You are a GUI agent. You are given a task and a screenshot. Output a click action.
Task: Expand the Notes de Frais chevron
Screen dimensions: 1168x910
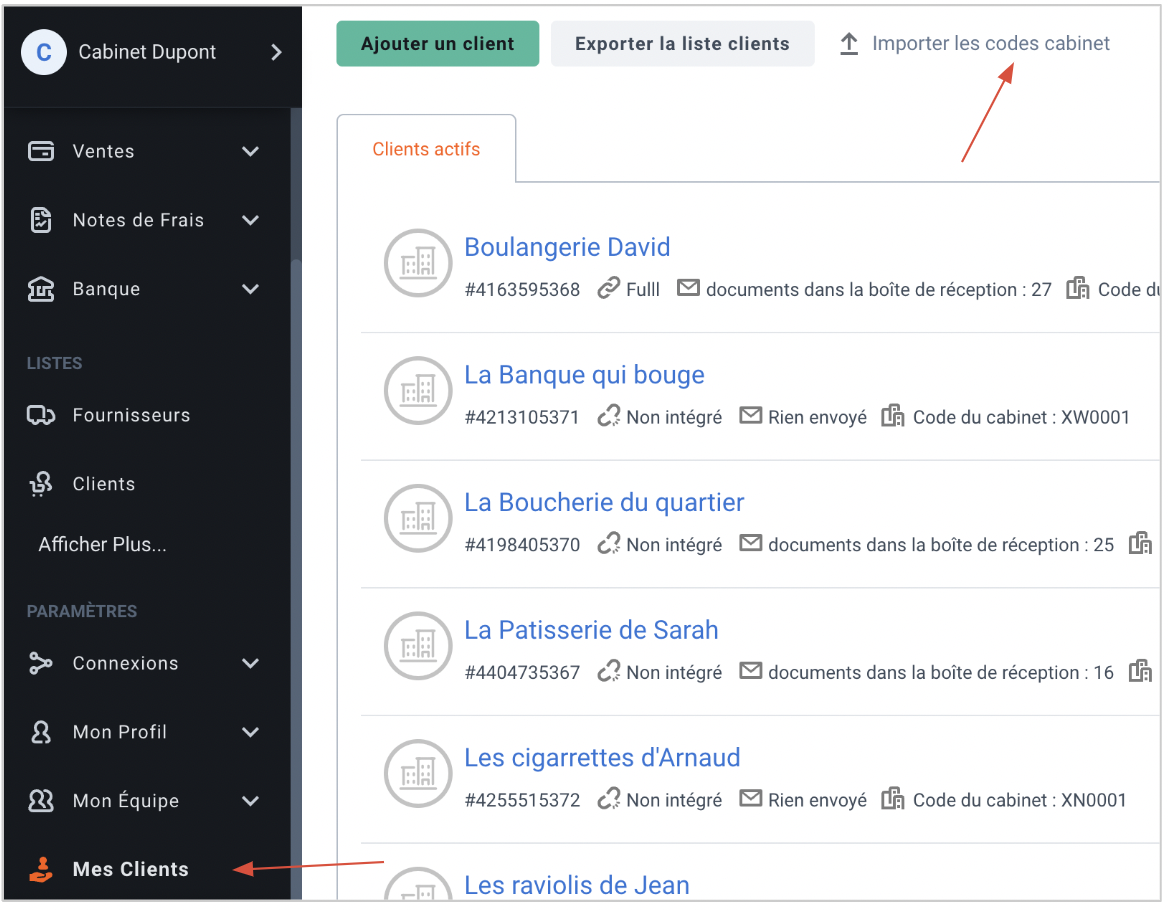(251, 220)
